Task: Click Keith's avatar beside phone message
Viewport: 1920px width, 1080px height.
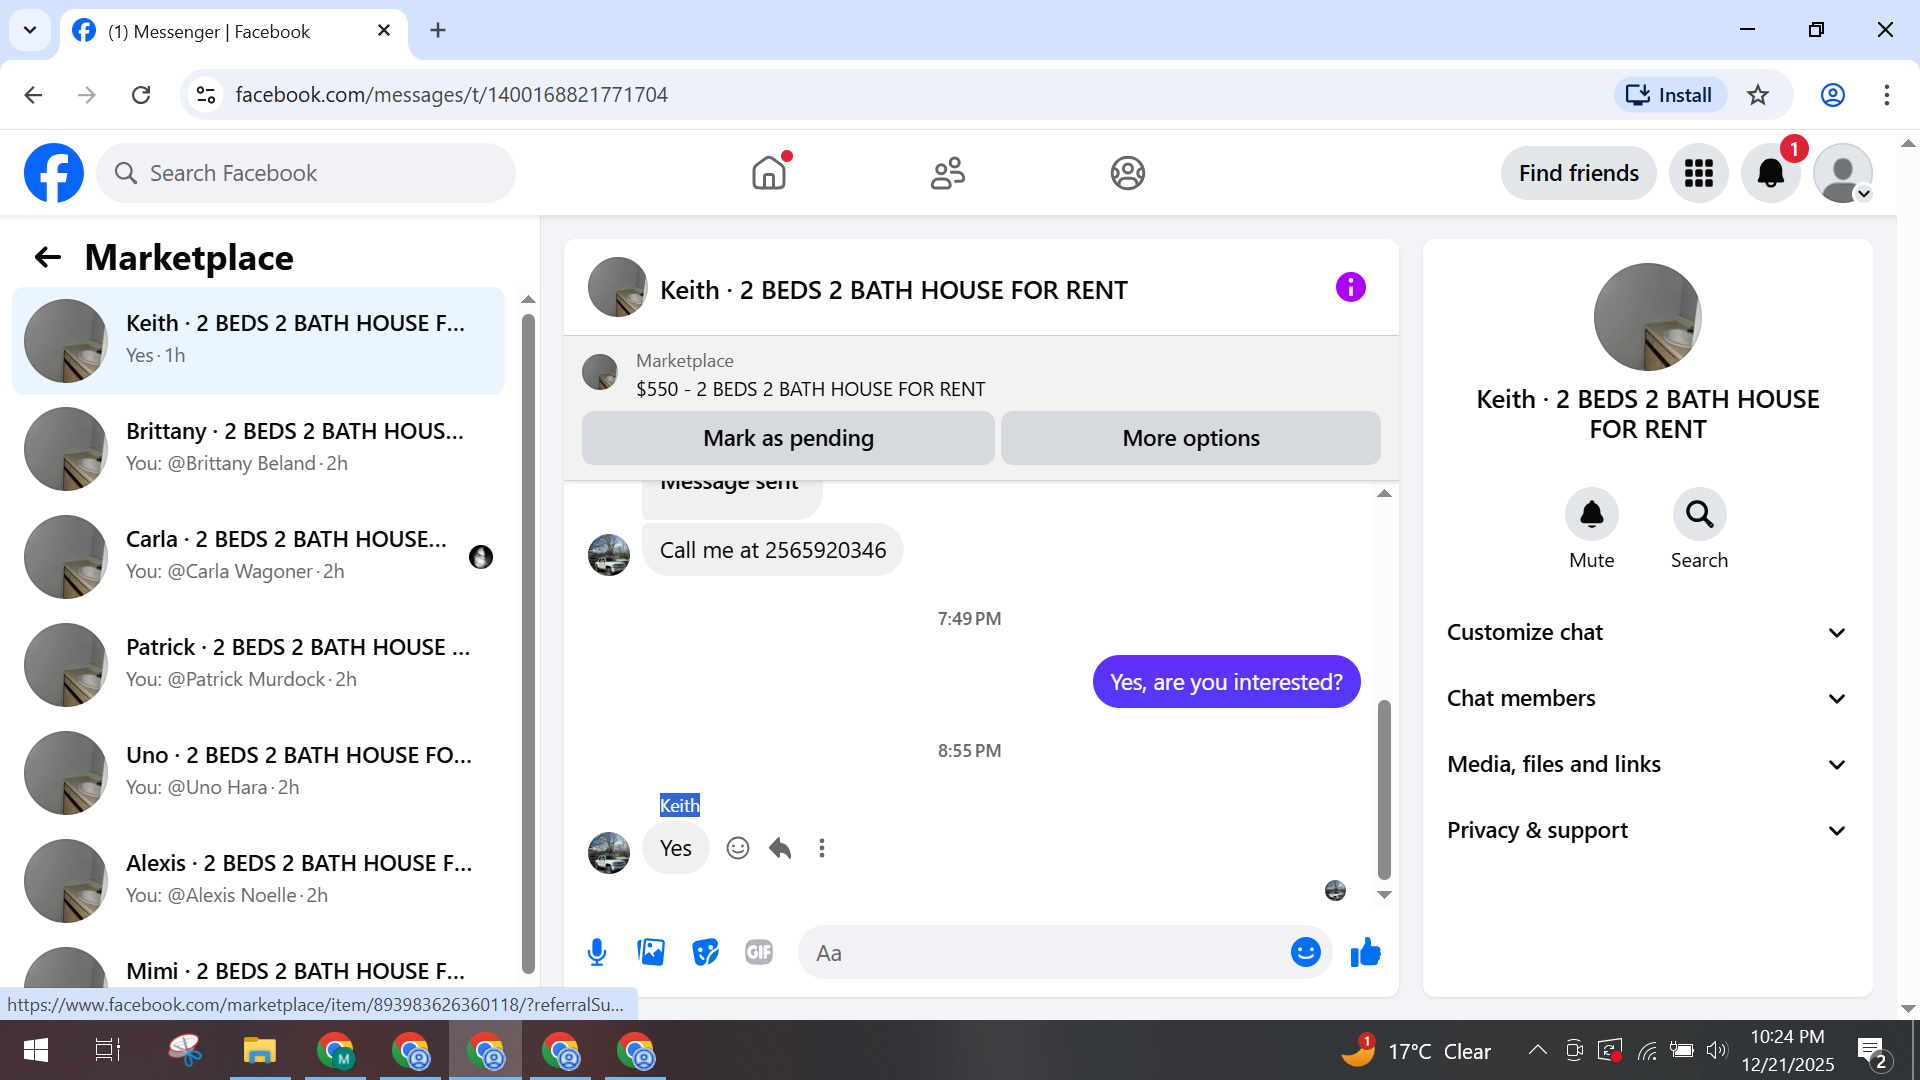Action: click(x=608, y=555)
